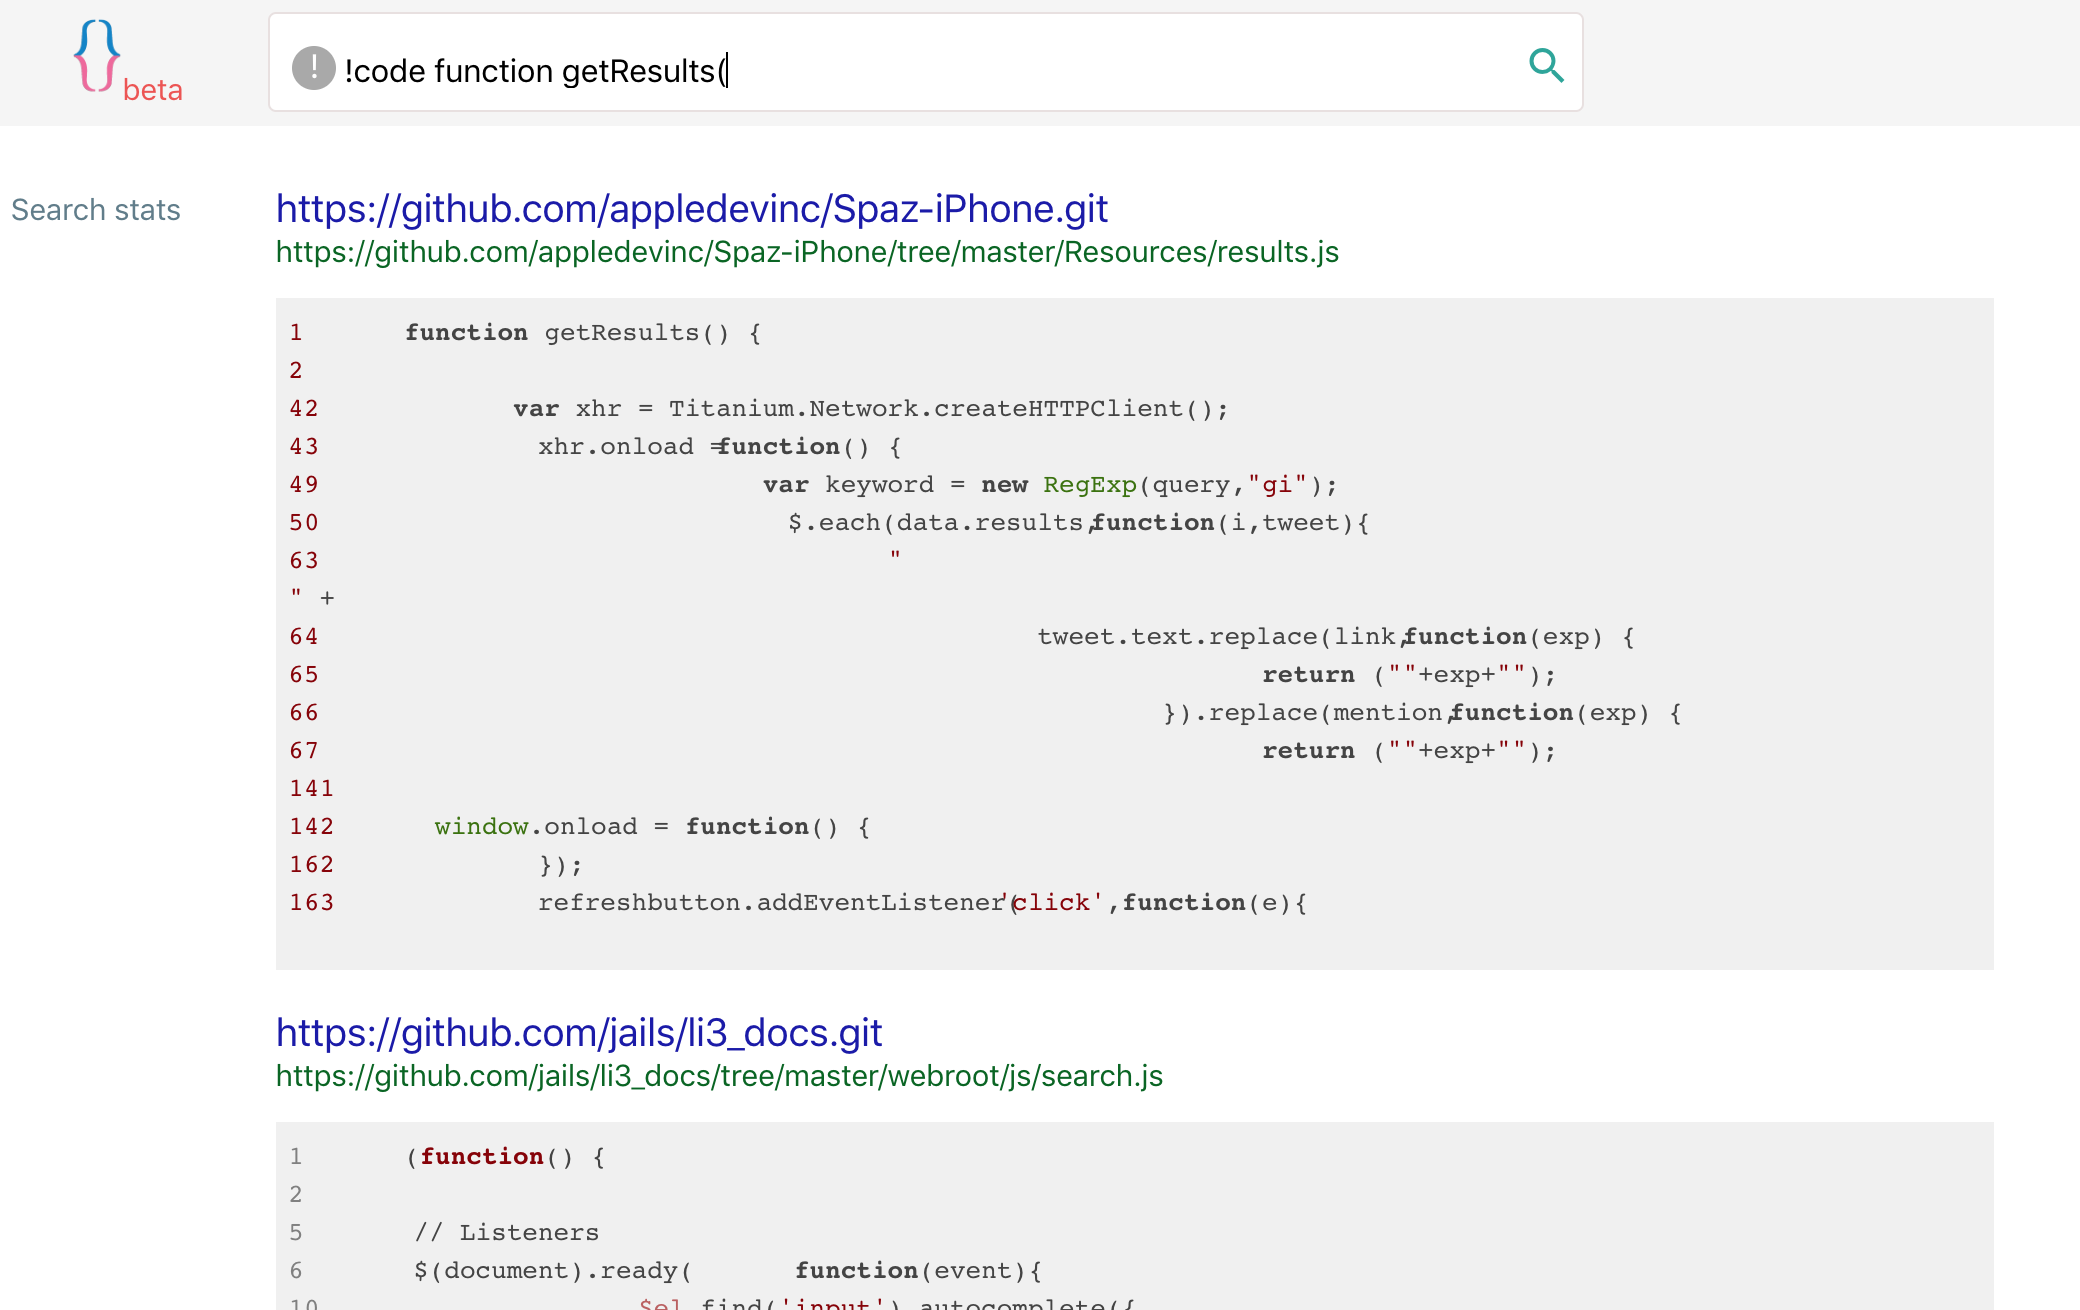This screenshot has width=2080, height=1310.
Task: Click the '// Listeners' comment line
Action: [x=507, y=1233]
